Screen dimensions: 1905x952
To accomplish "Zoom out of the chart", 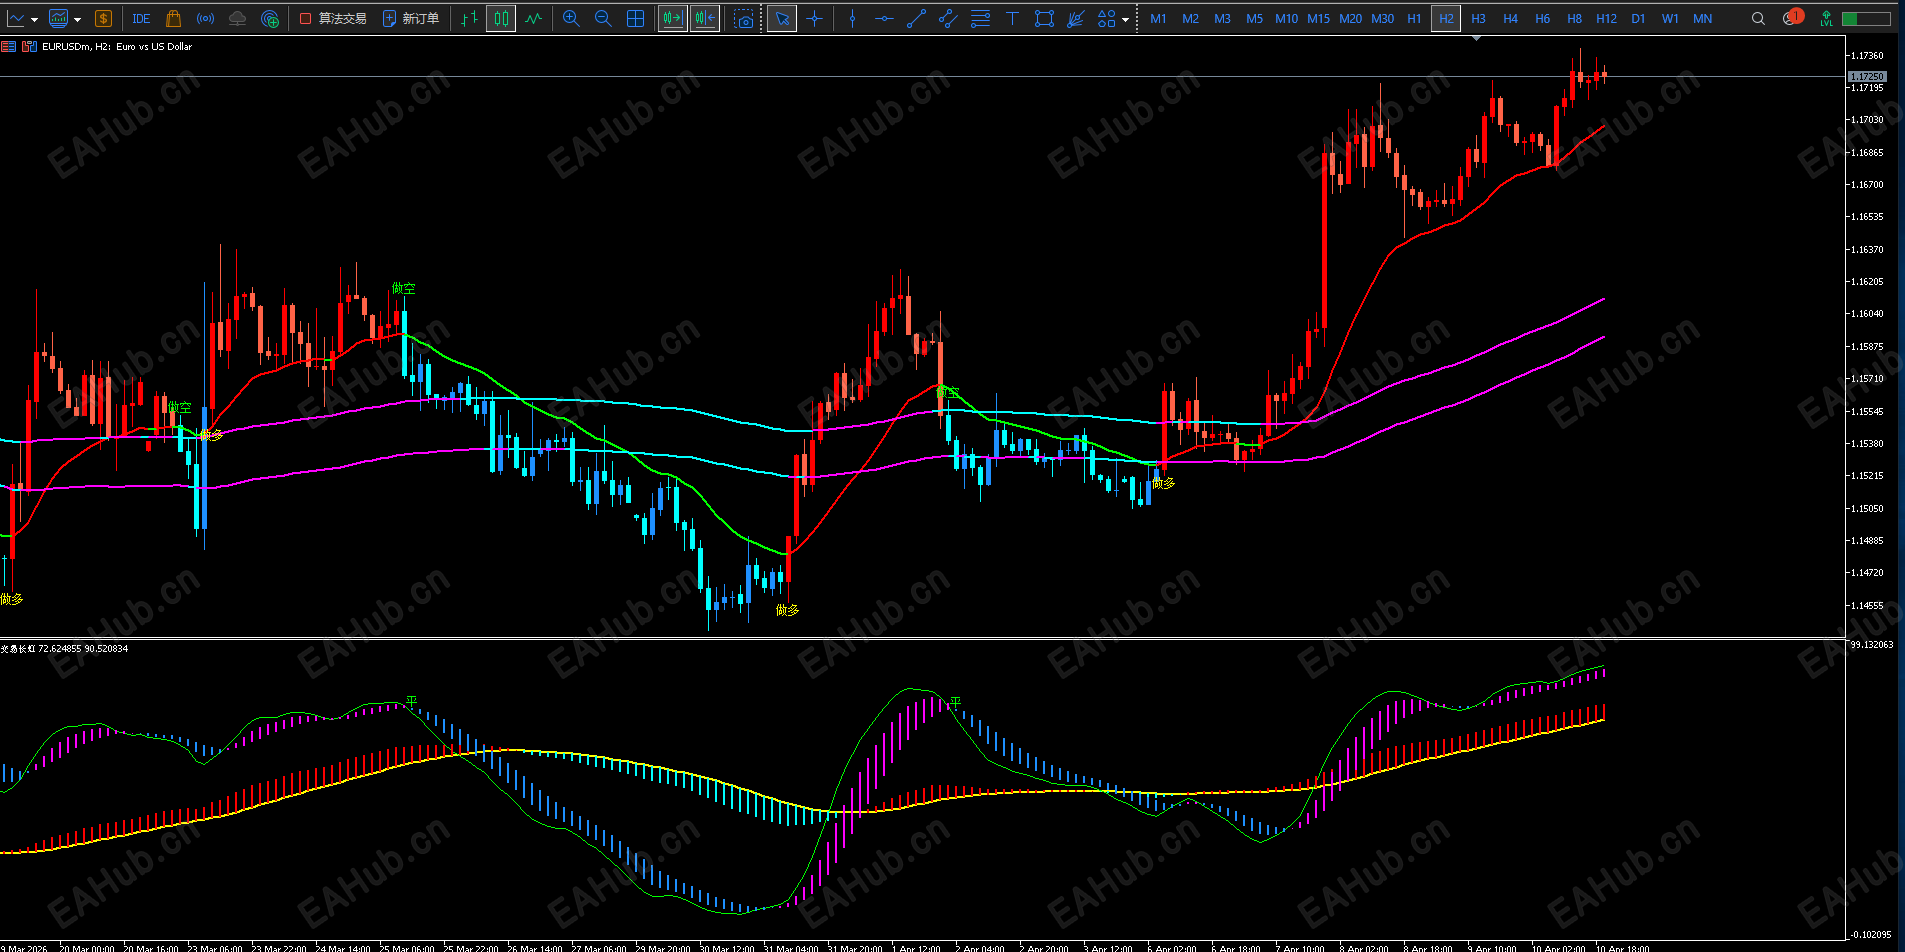I will [603, 18].
